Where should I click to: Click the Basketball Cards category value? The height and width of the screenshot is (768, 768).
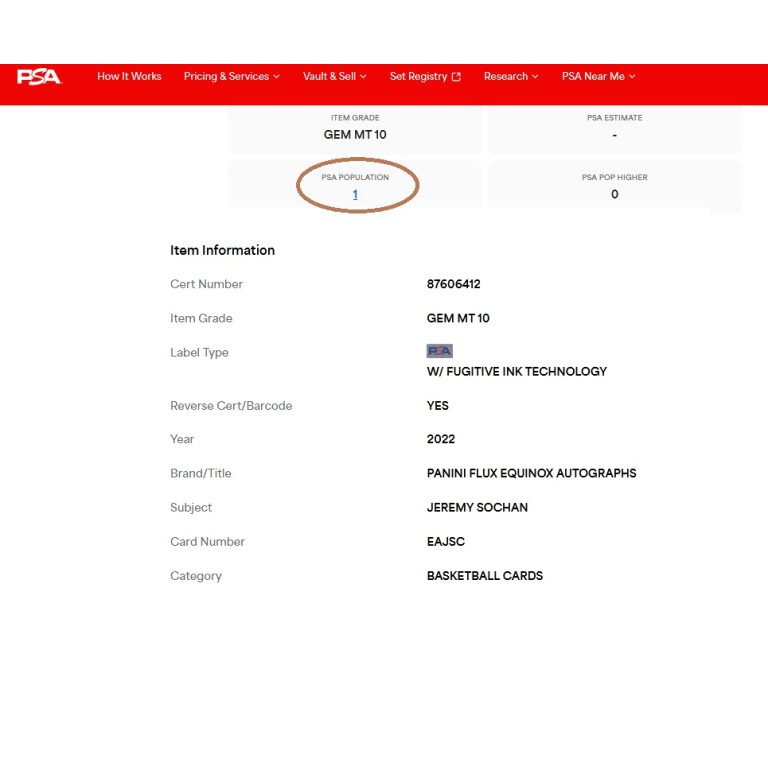click(x=484, y=575)
